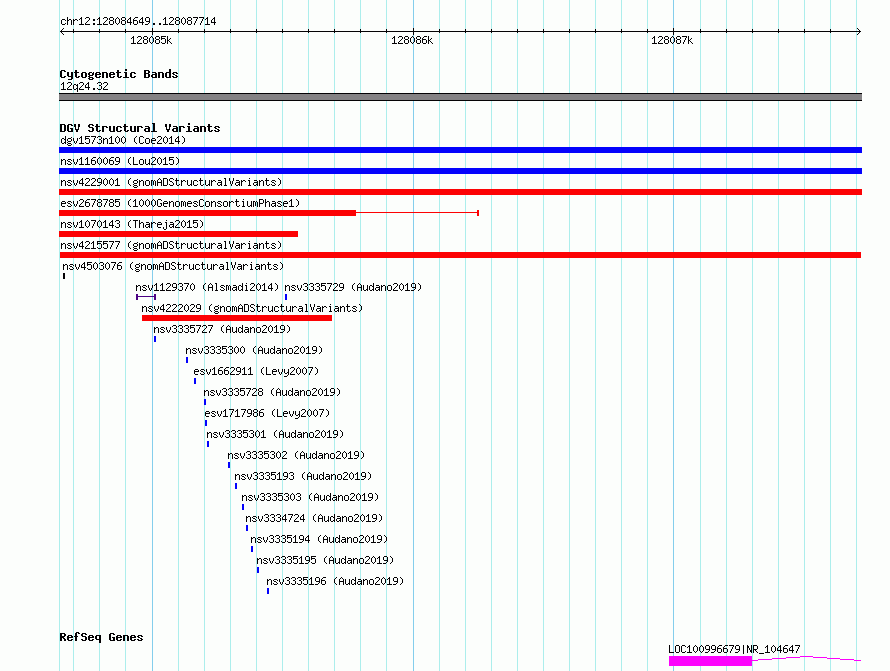Select the nsv3335195 (Audano2019) label
Screen dimensions: 890x671
coord(325,560)
